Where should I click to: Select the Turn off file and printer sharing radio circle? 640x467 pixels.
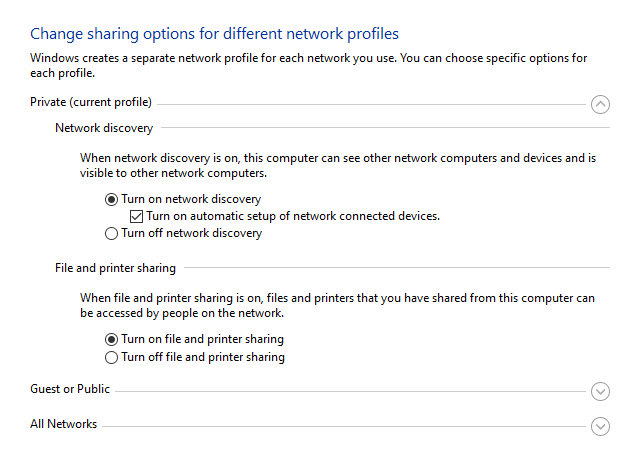(x=111, y=358)
